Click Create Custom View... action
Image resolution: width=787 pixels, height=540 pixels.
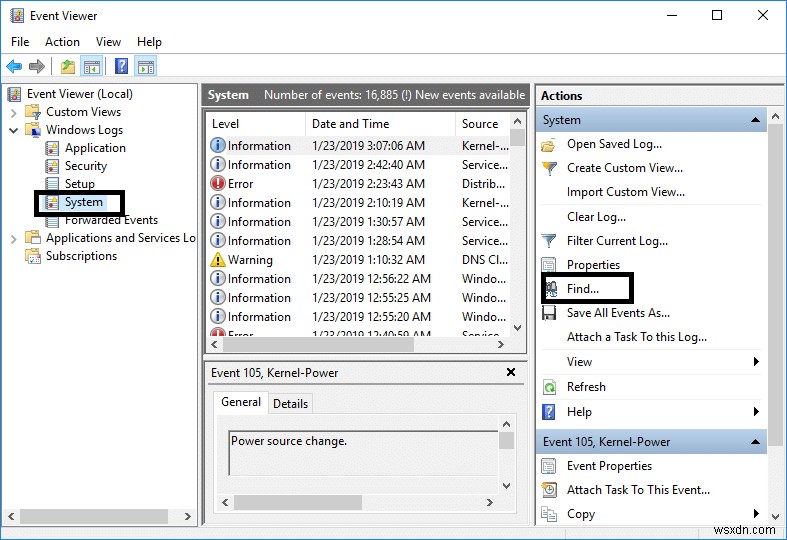pos(625,168)
